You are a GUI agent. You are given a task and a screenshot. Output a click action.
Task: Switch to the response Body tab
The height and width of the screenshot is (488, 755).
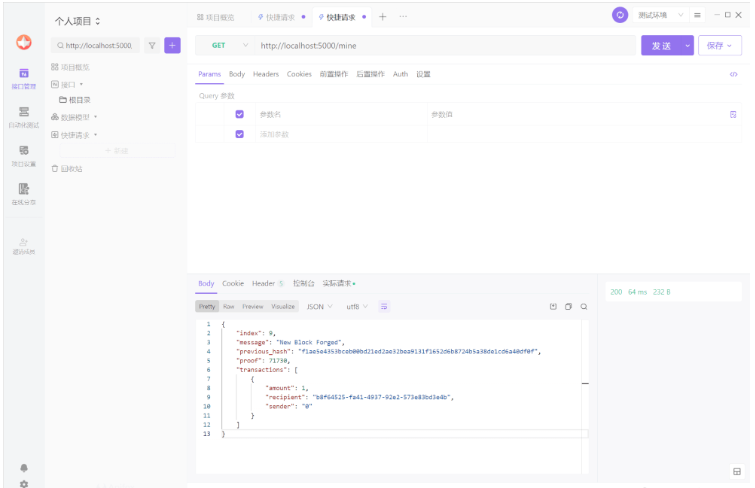206,283
